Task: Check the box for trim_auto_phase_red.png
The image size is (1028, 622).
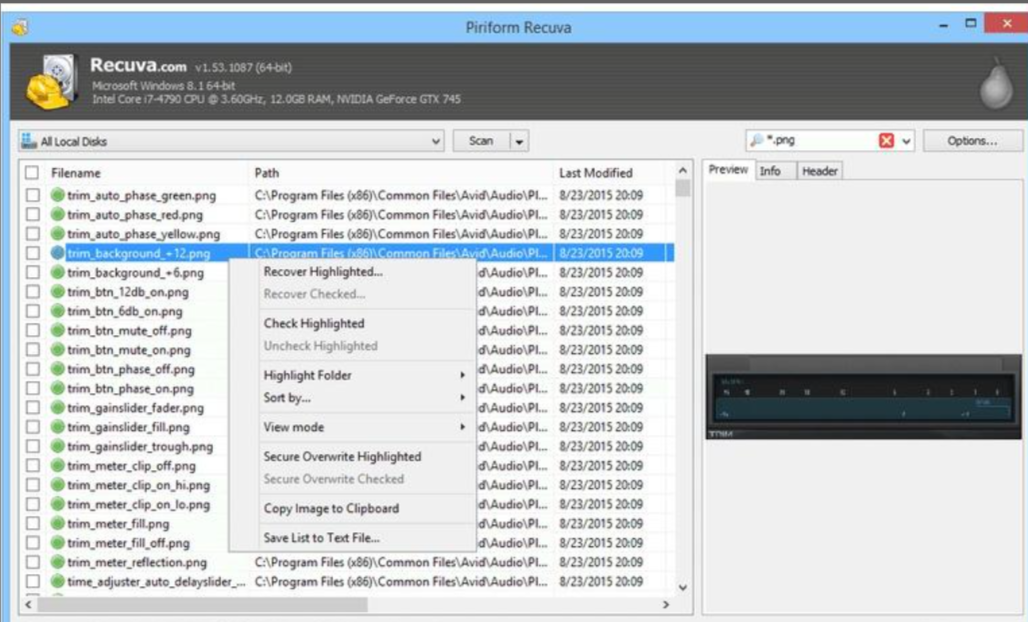Action: click(33, 214)
